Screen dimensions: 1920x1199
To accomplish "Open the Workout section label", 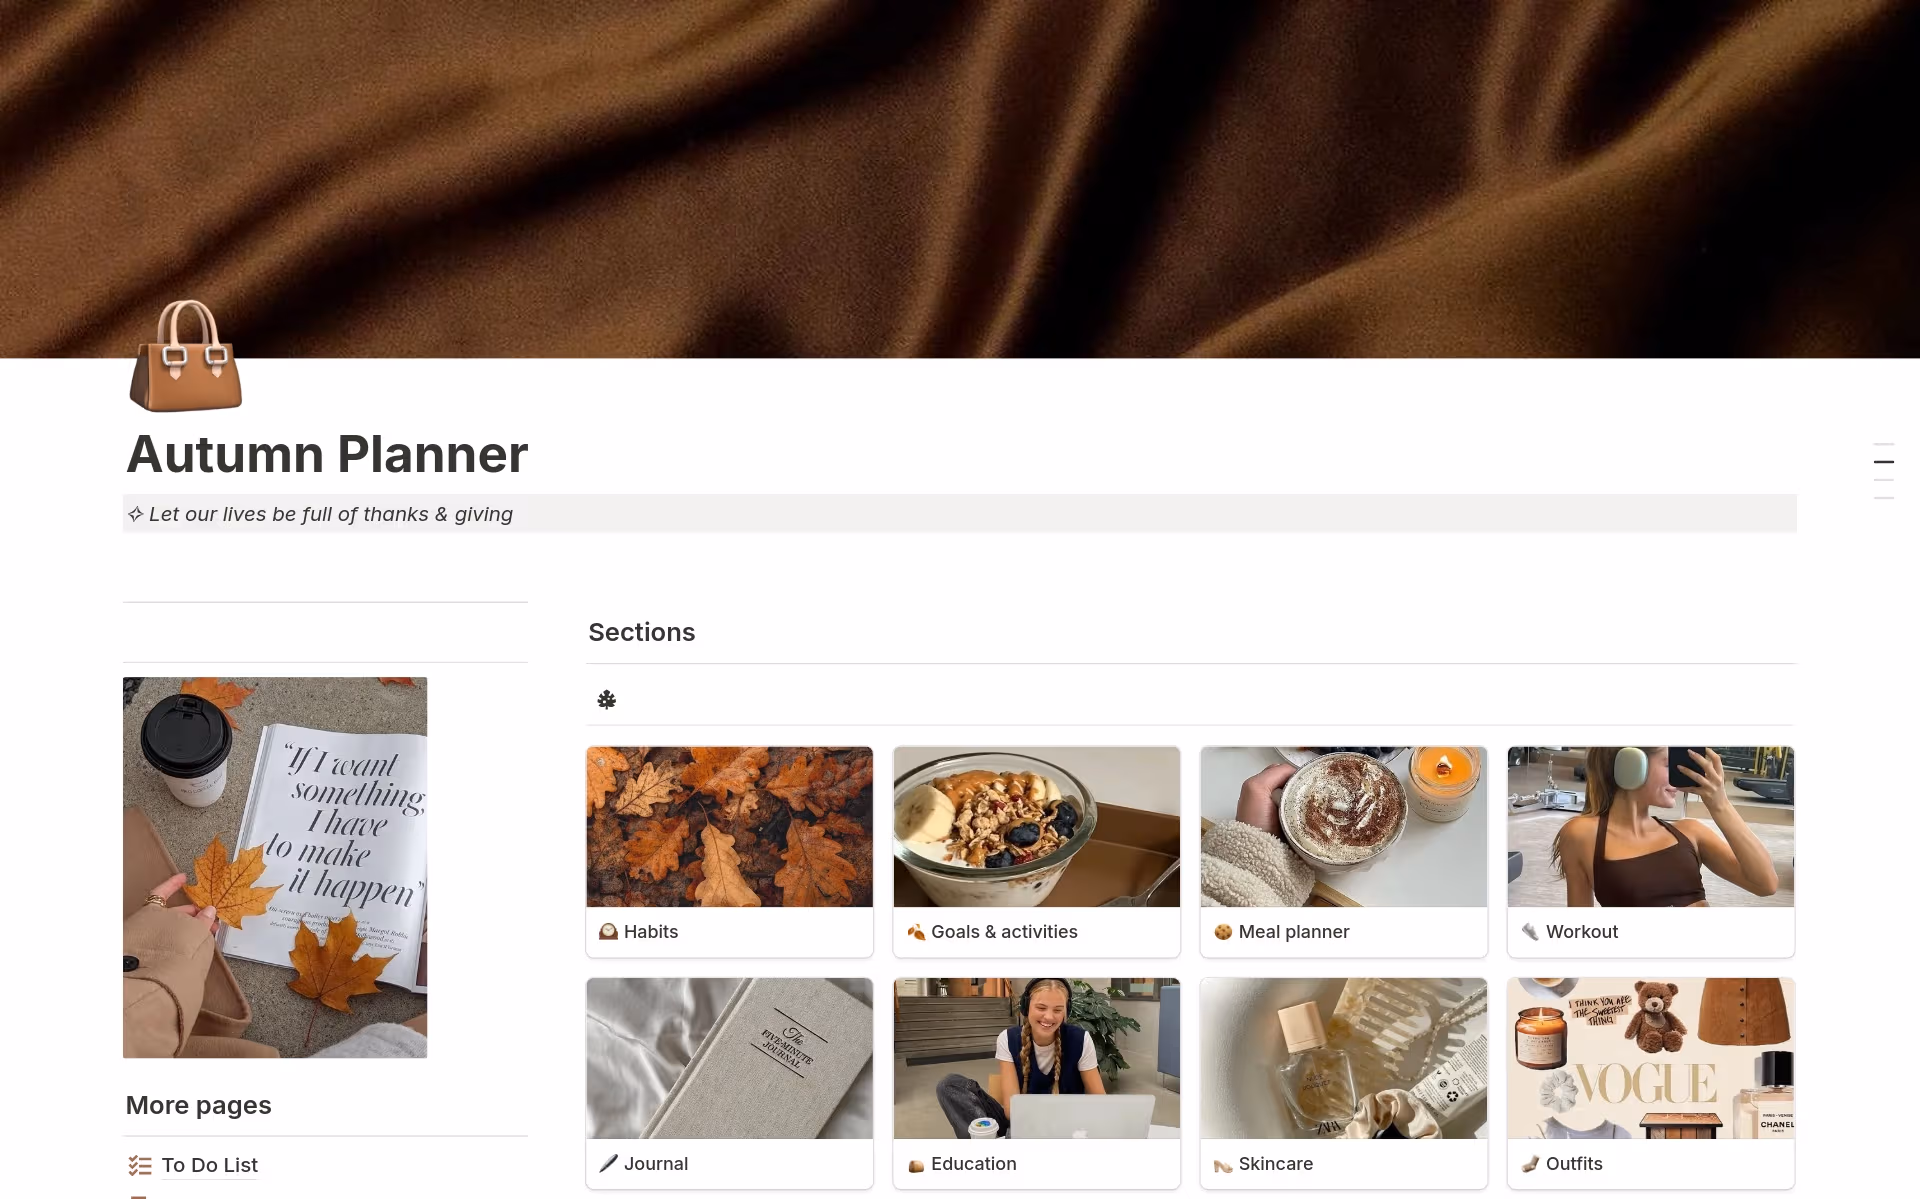I will click(x=1581, y=932).
